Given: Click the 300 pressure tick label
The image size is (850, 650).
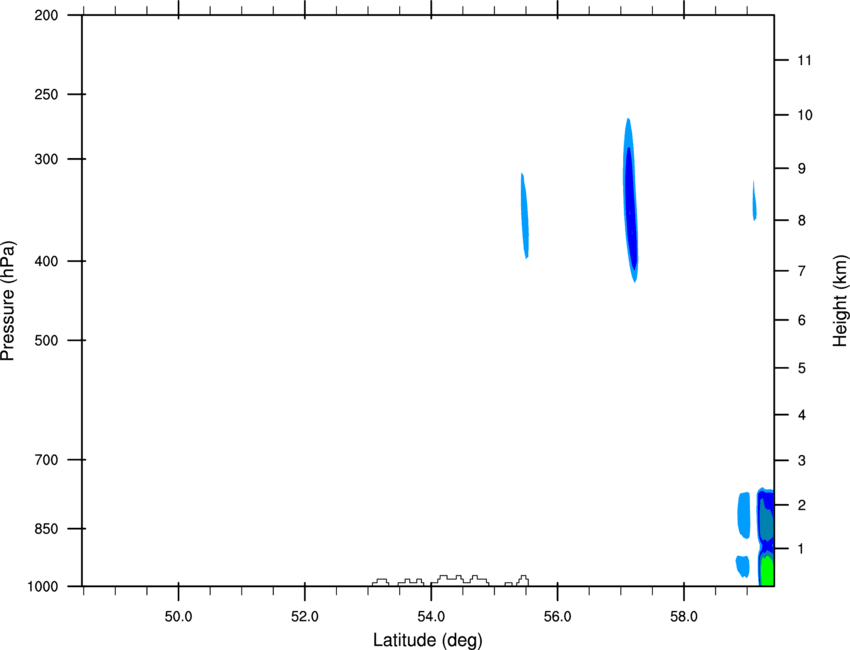Looking at the screenshot, I should pos(47,159).
